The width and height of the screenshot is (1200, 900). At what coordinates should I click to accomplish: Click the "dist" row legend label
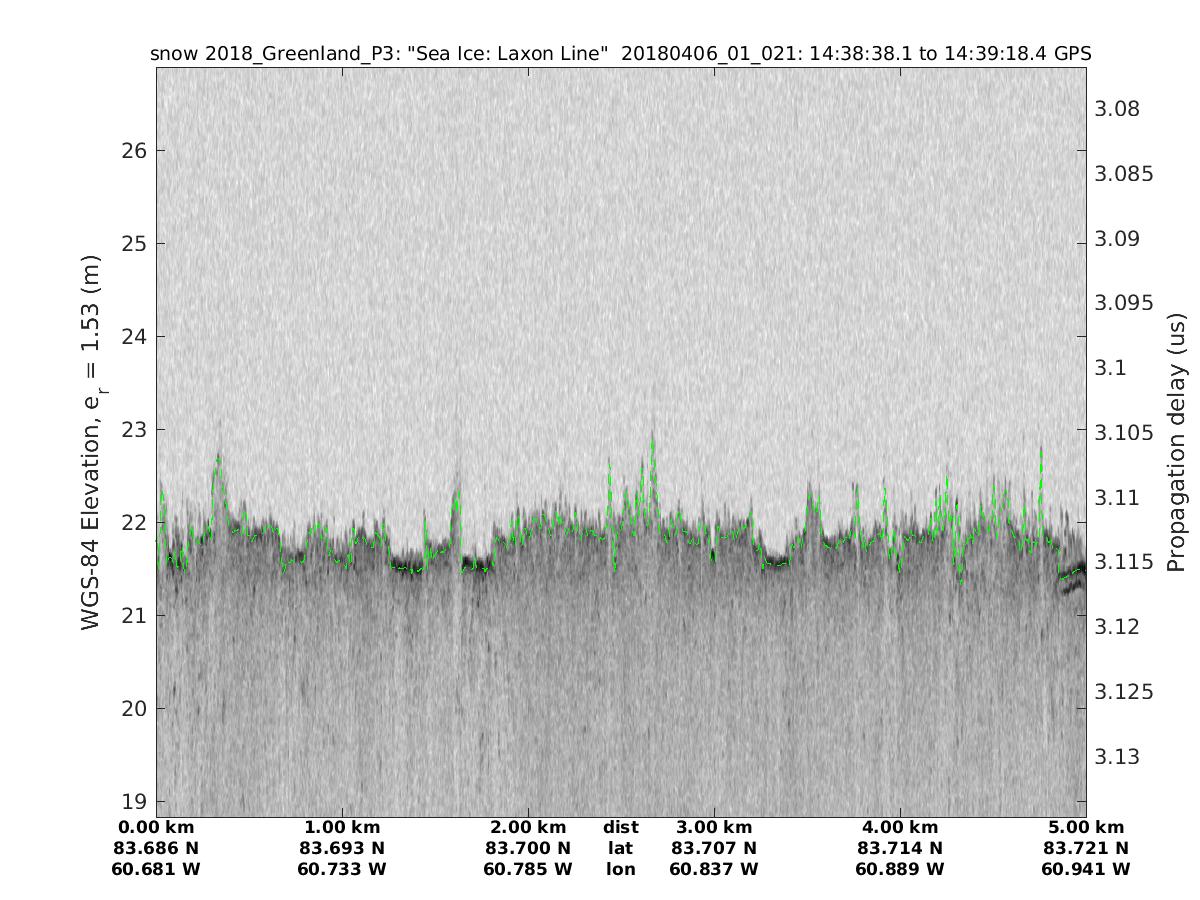pos(621,827)
